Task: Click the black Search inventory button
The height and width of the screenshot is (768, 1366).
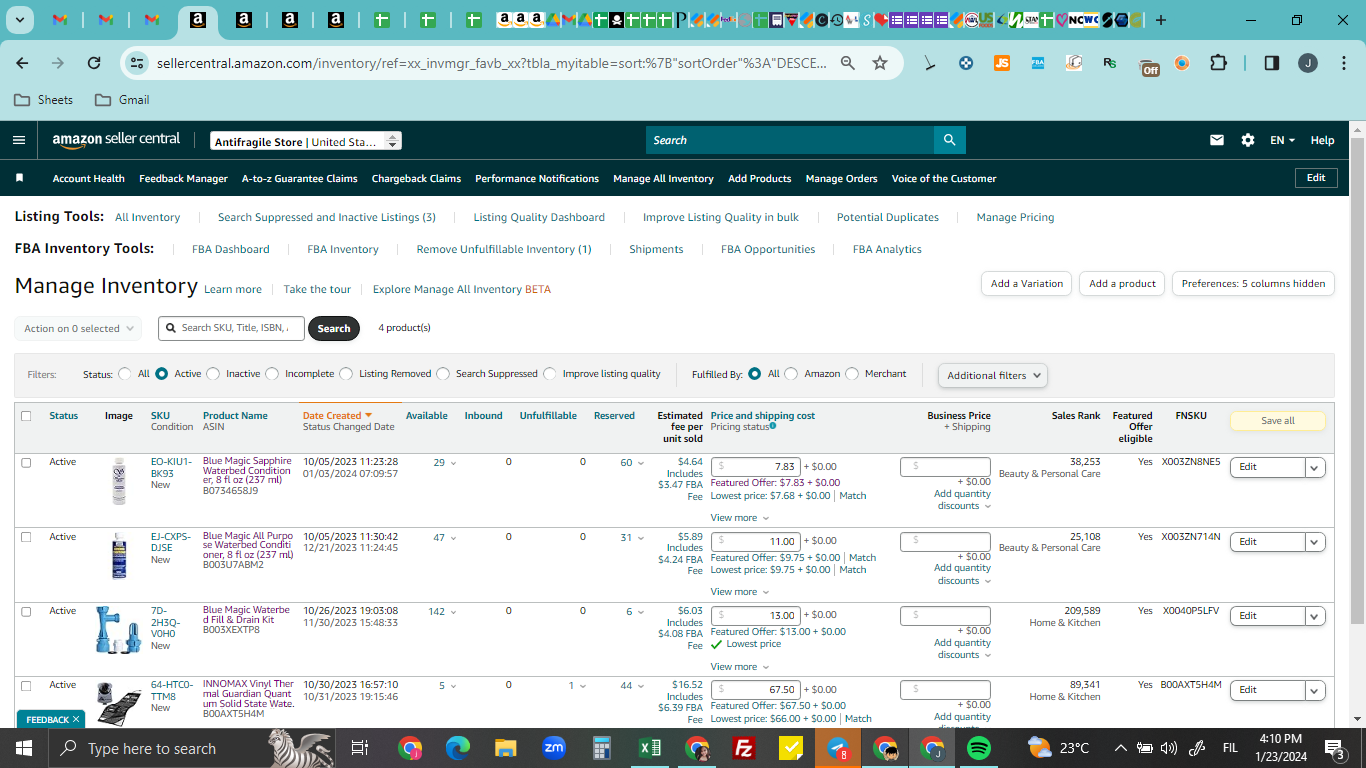Action: 334,328
